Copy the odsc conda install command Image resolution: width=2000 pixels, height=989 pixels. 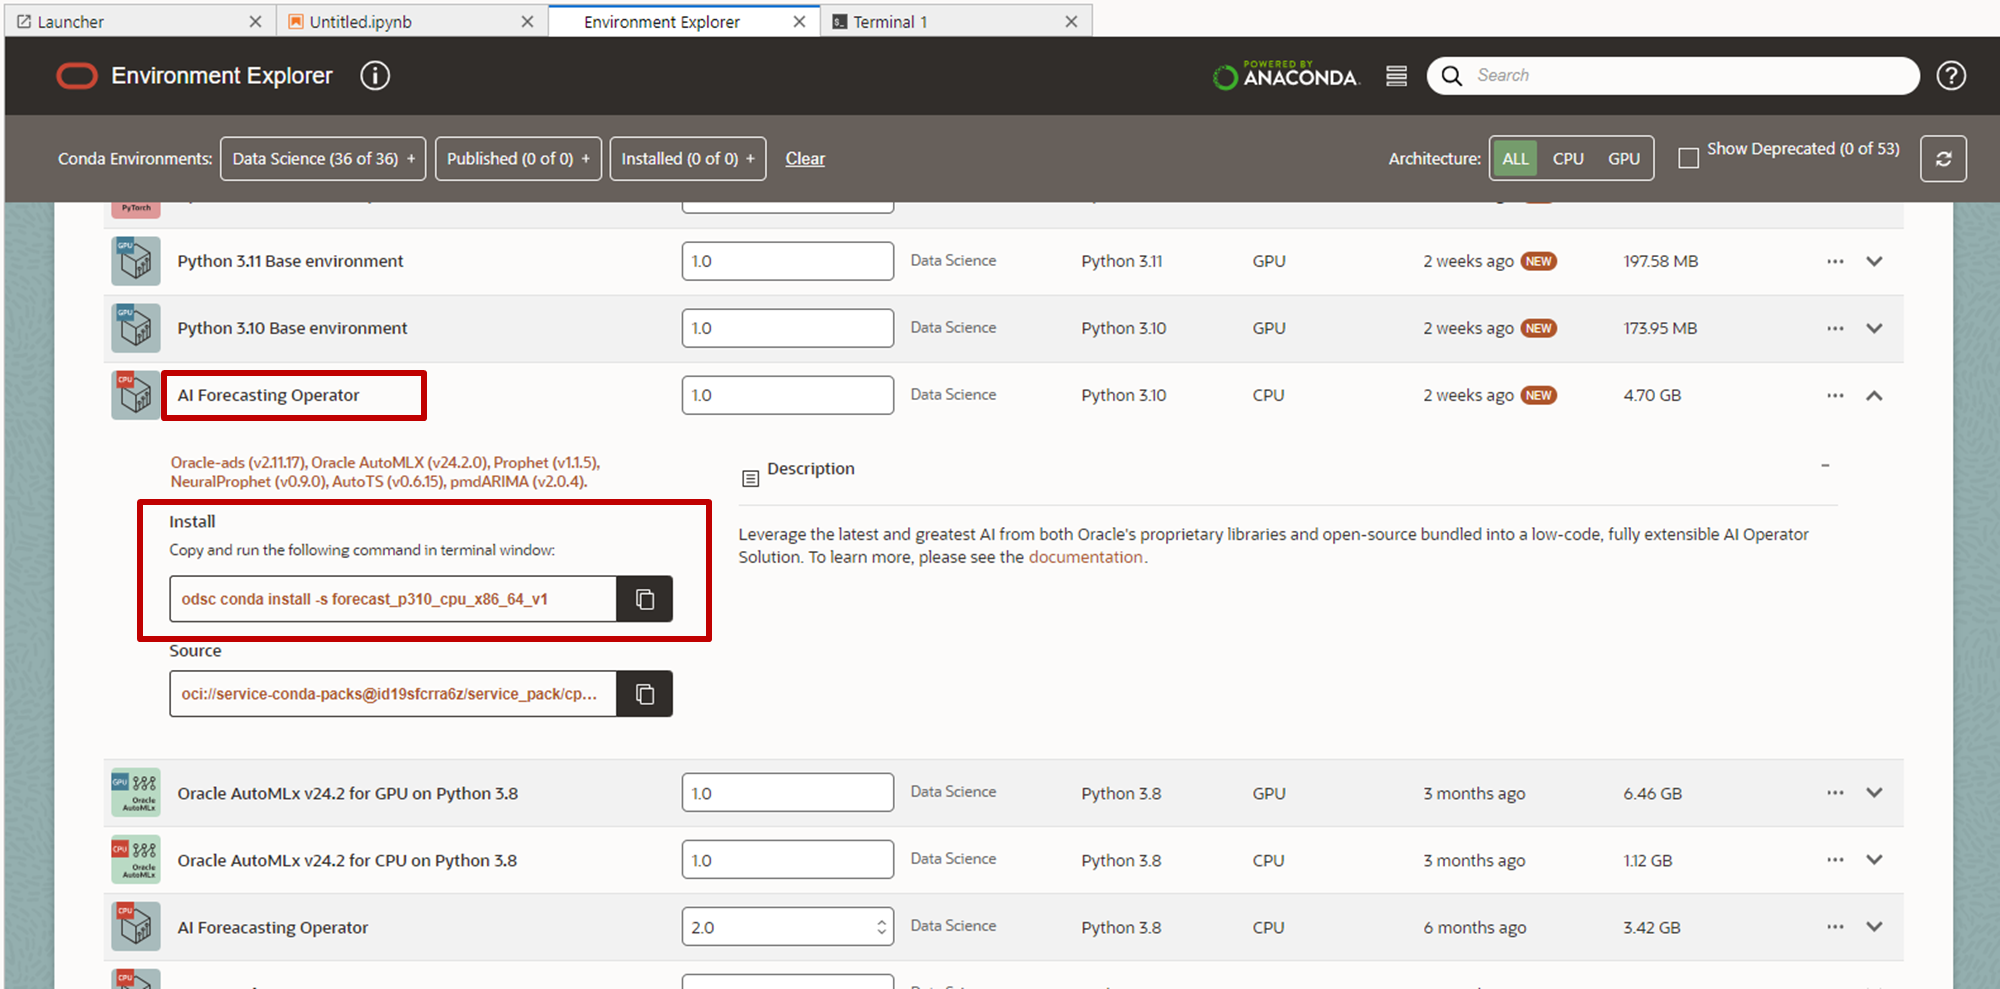(645, 599)
